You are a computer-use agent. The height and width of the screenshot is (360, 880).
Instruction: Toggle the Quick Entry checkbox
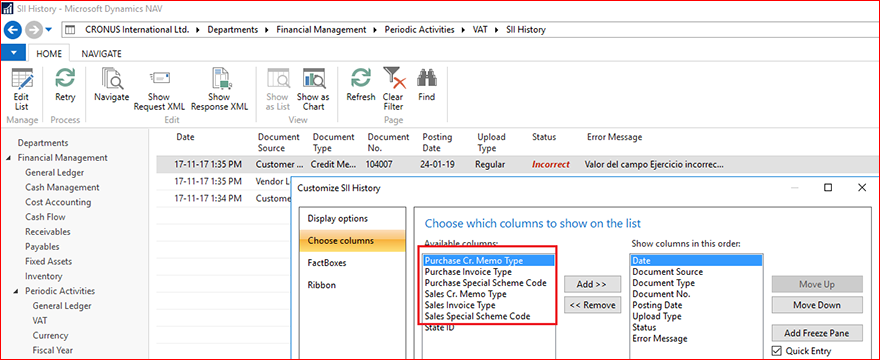(x=777, y=351)
